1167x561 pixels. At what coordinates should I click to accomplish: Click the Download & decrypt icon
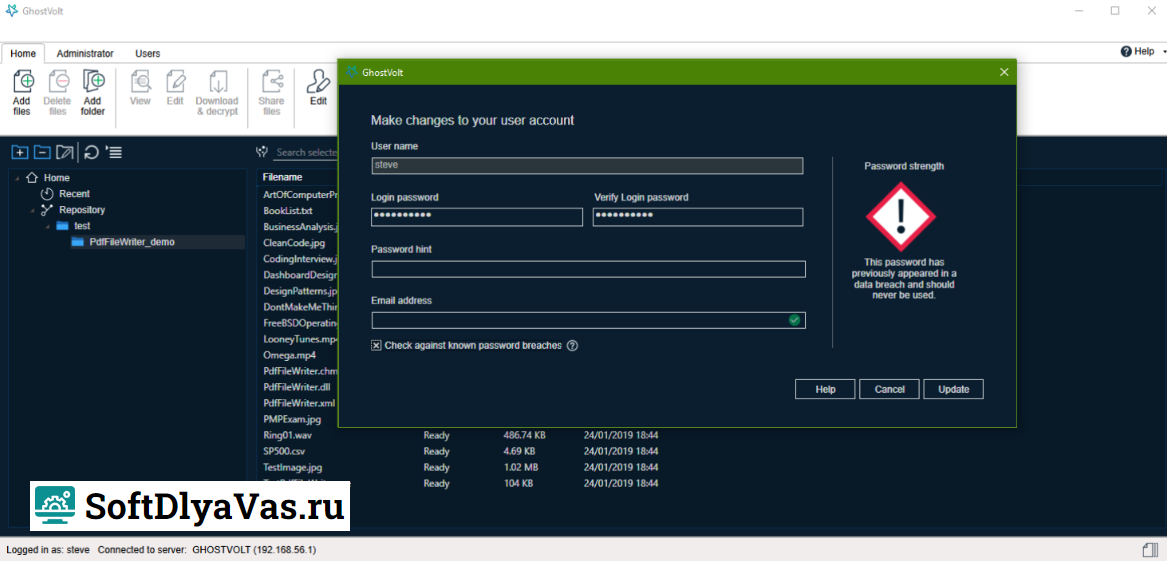coord(217,80)
